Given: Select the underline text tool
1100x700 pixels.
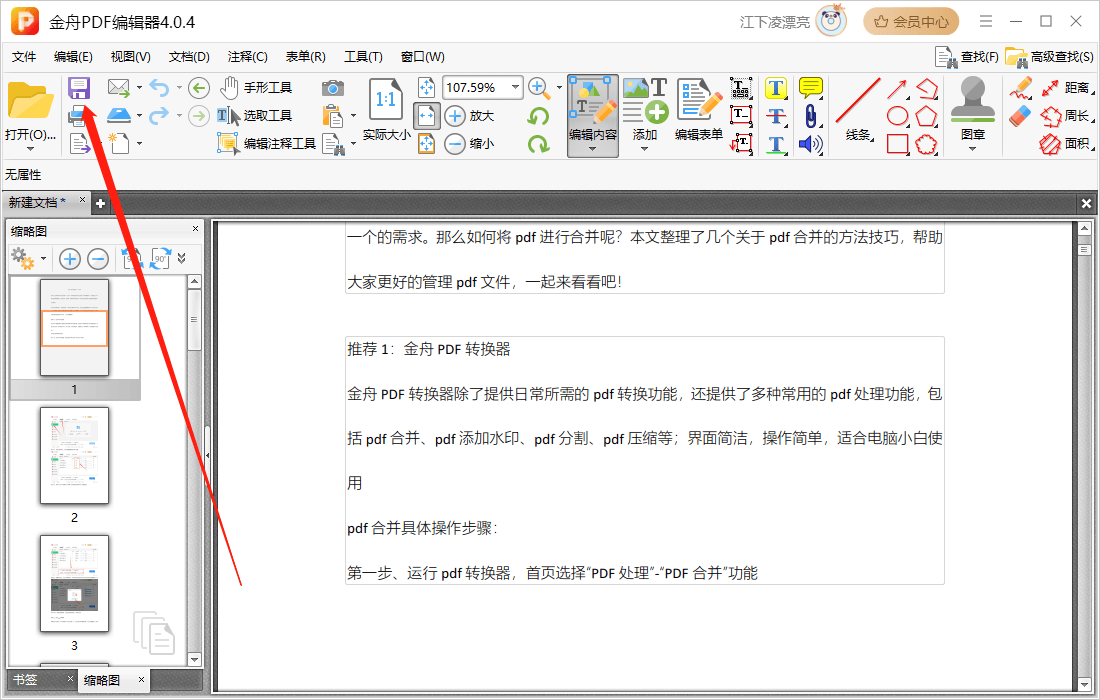Looking at the screenshot, I should pos(776,144).
